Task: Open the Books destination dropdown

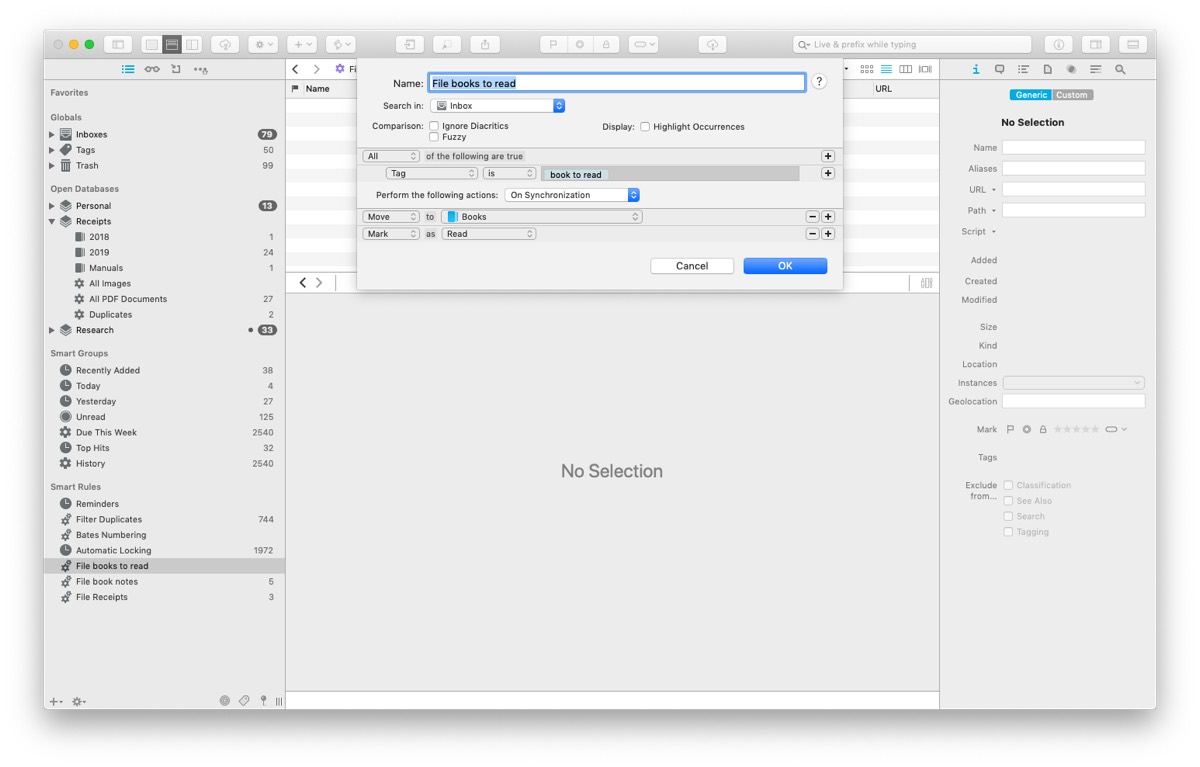Action: point(541,216)
